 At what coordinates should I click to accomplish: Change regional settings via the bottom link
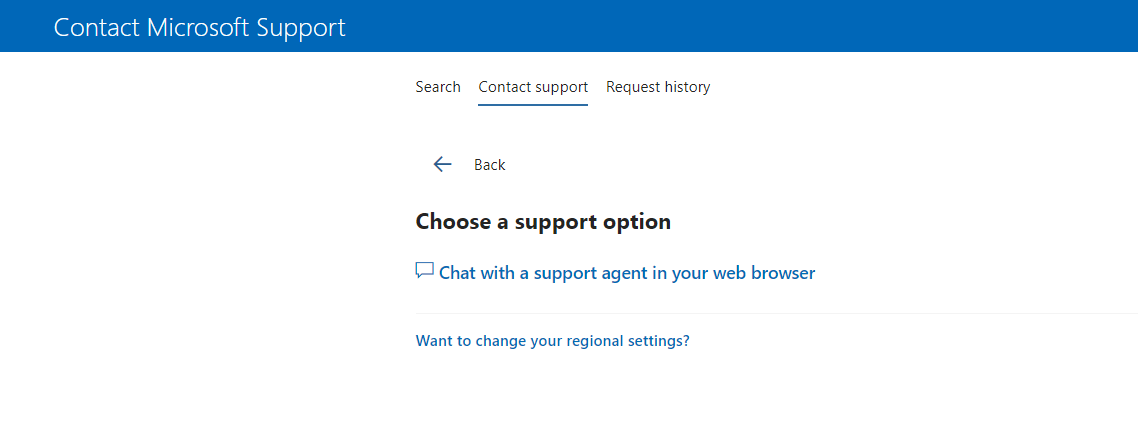[552, 341]
